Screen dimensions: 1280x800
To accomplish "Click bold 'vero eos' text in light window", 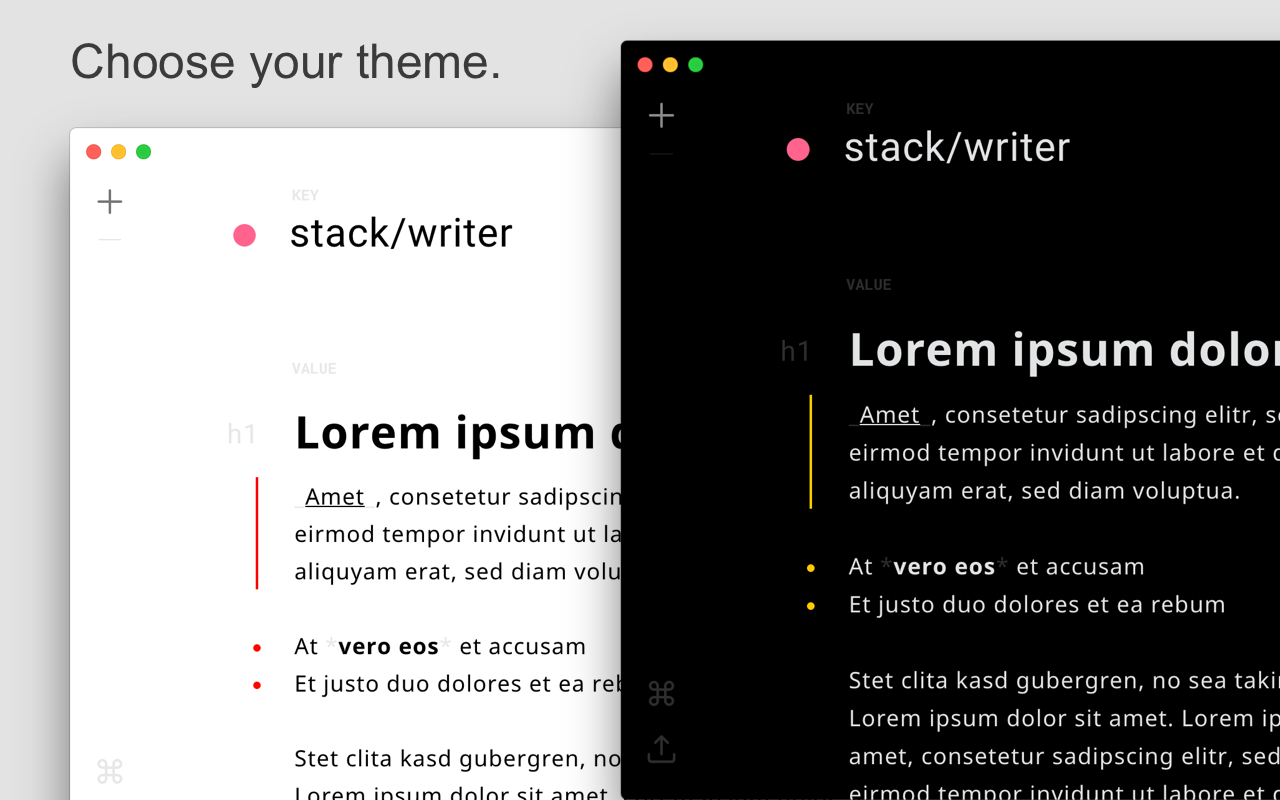I will coord(388,647).
